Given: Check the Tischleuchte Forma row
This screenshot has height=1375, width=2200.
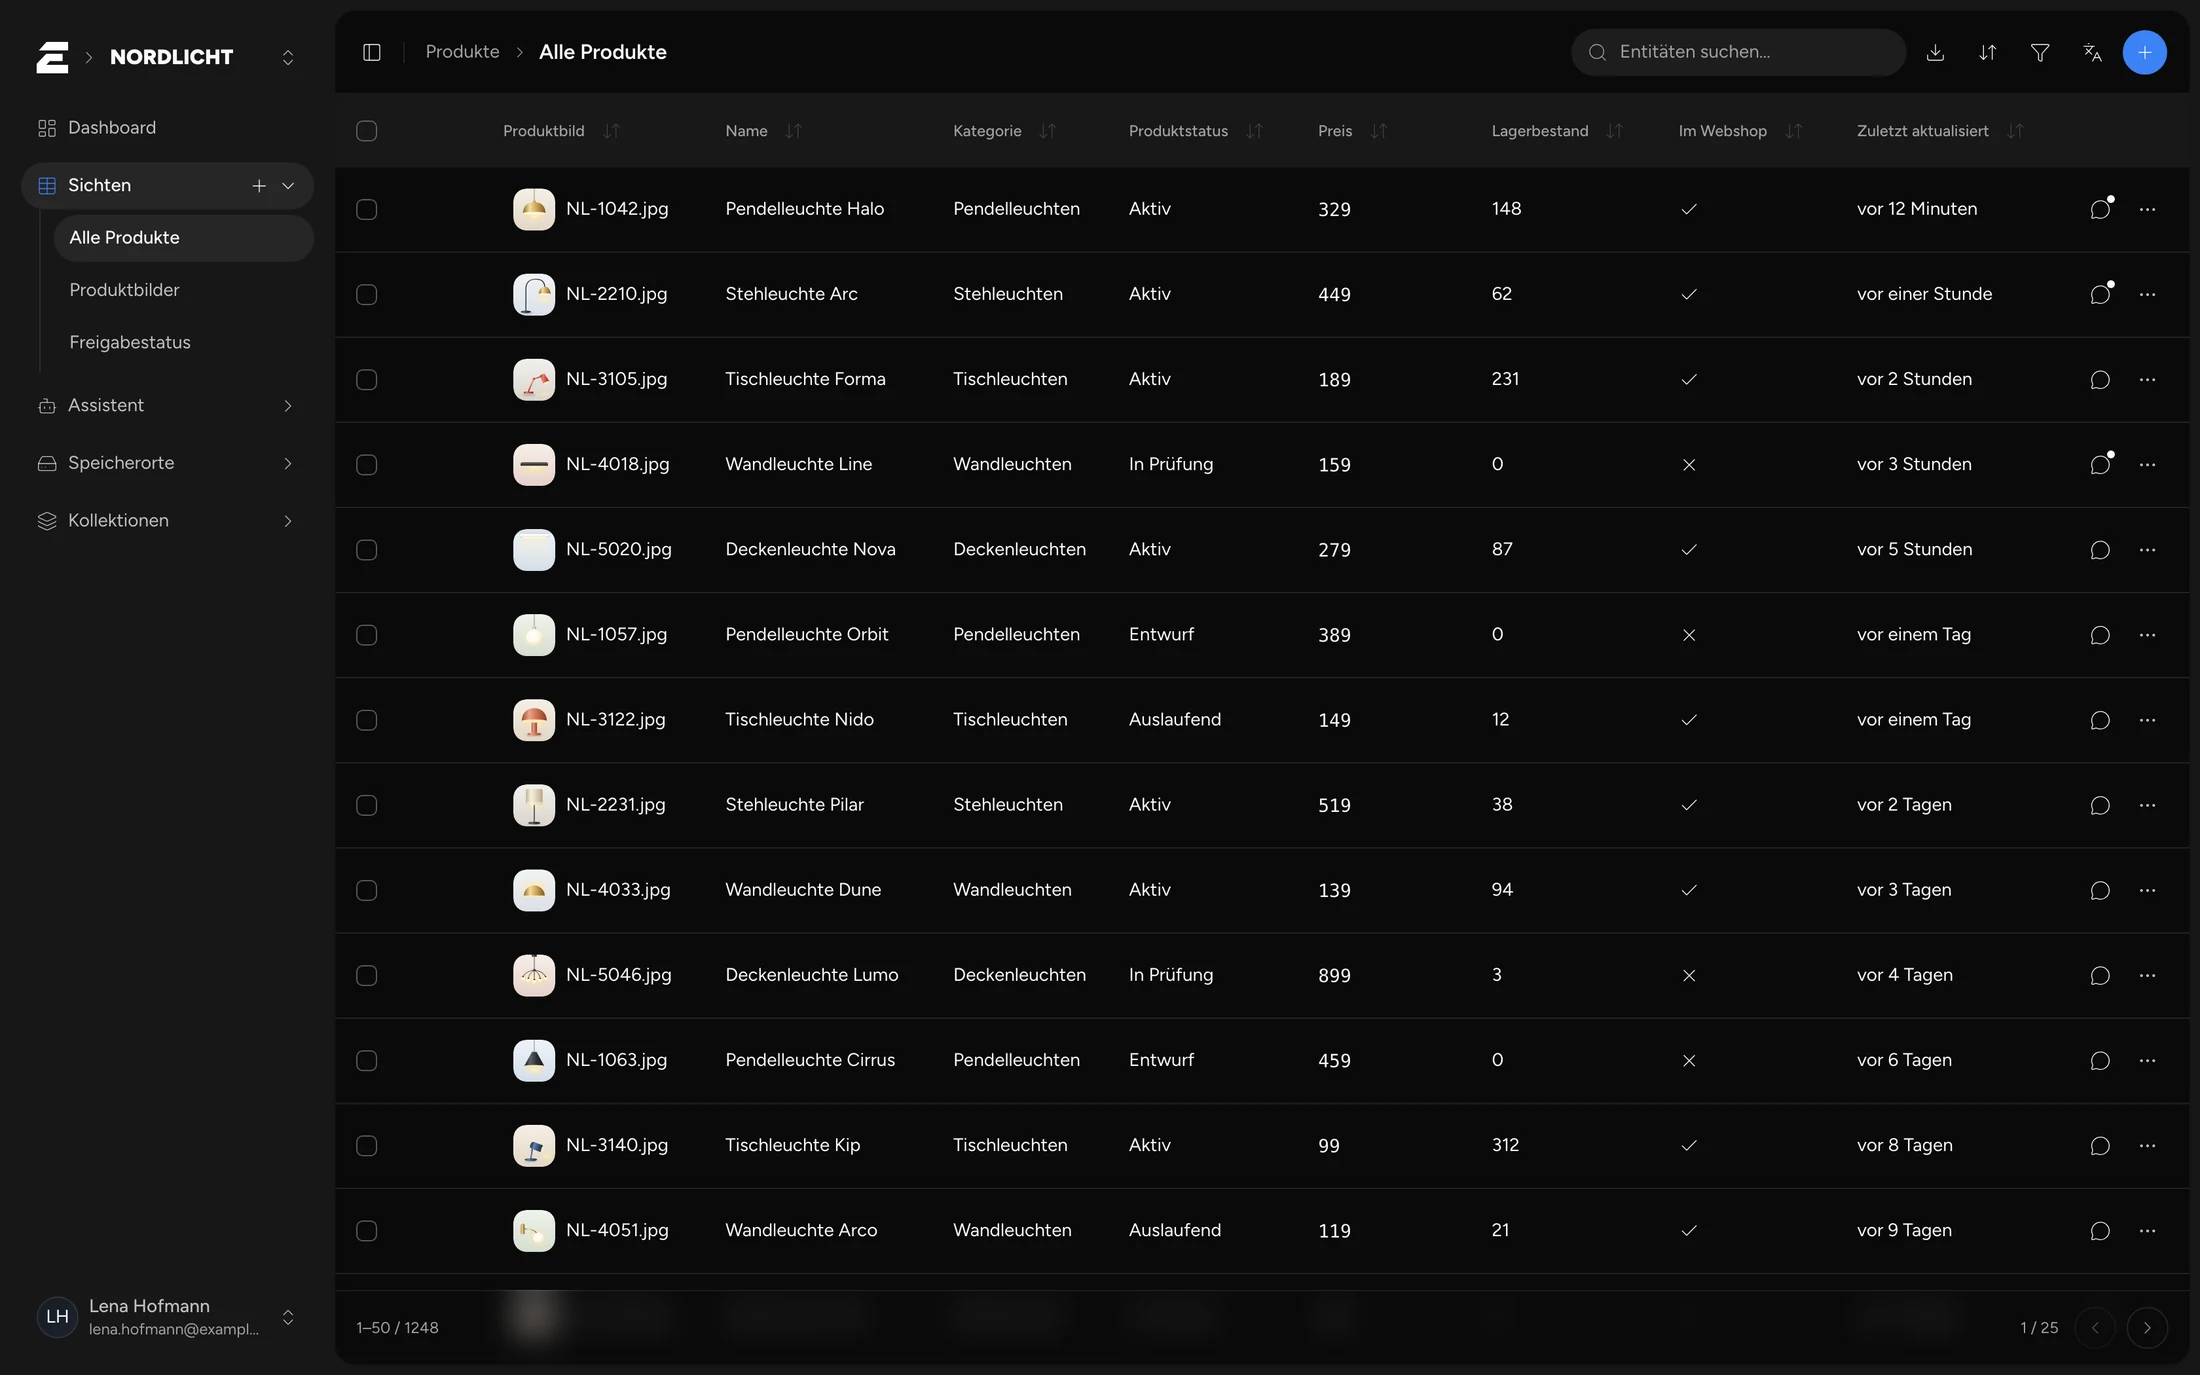Looking at the screenshot, I should 367,379.
